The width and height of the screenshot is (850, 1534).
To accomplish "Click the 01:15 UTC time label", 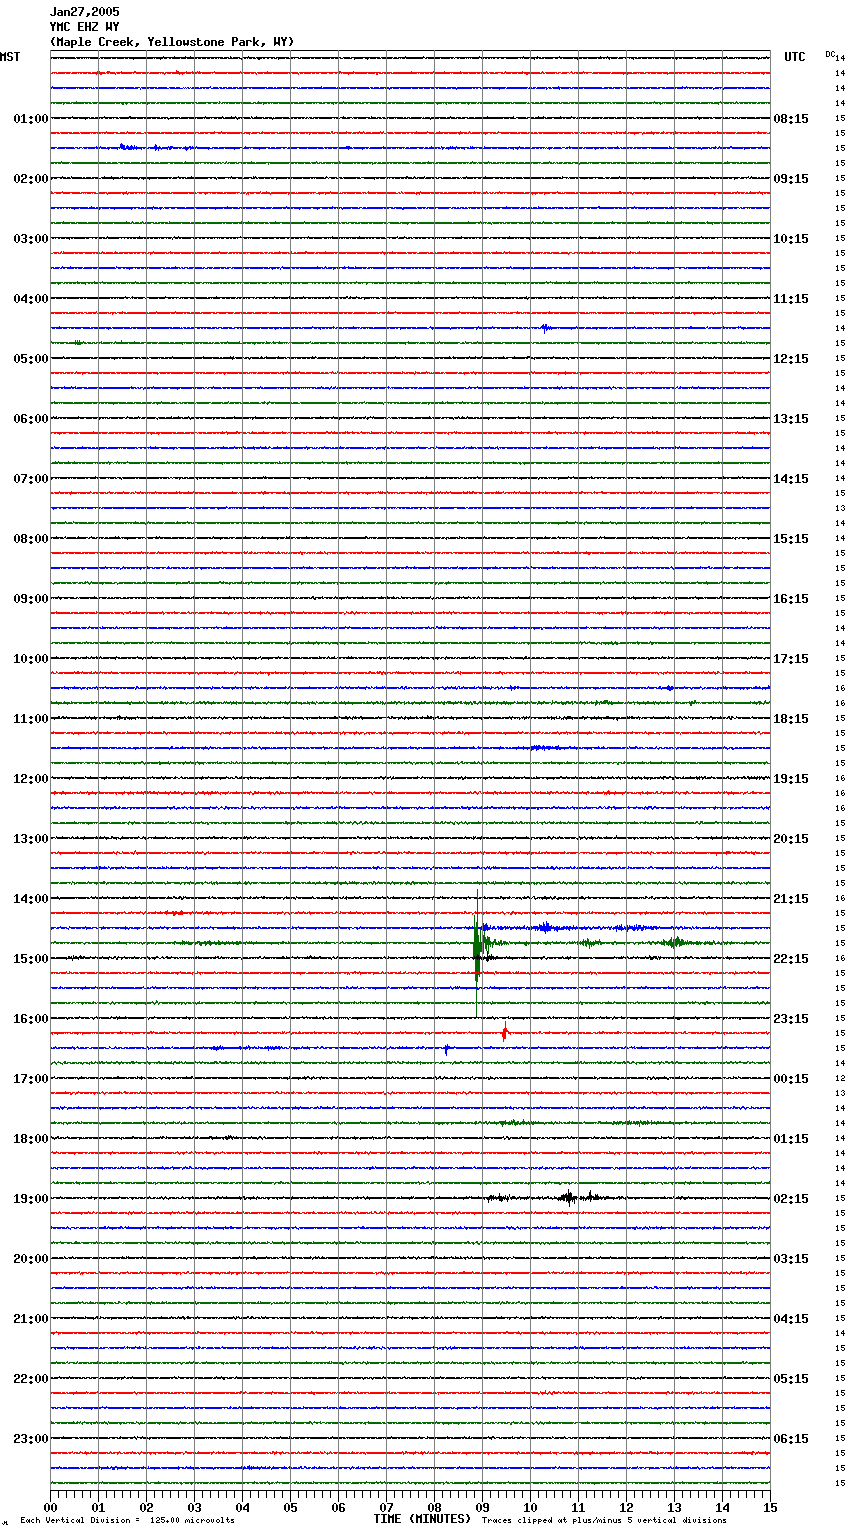I will pos(791,1139).
